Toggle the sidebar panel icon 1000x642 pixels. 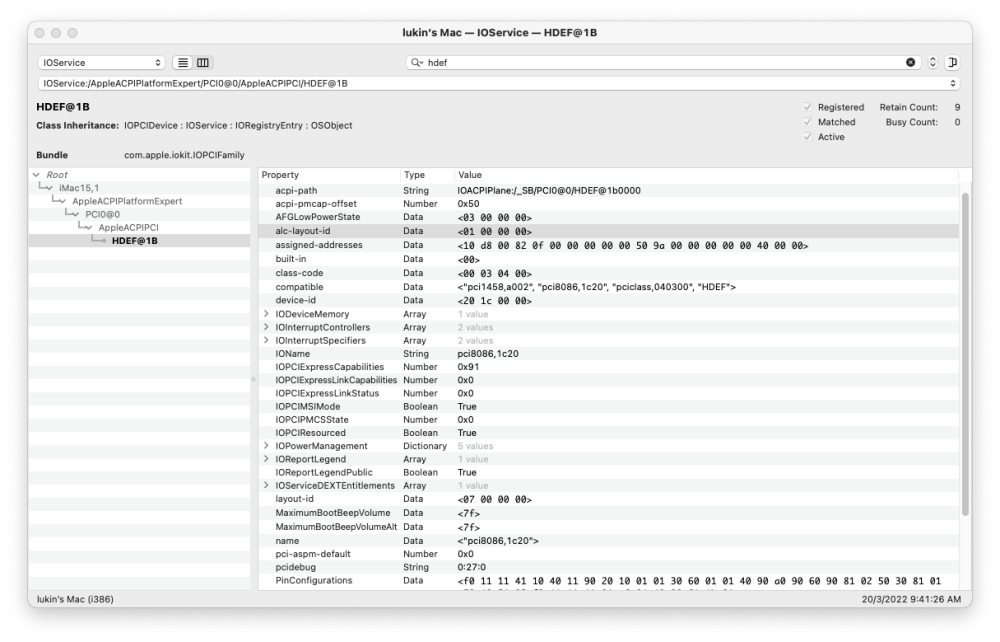coord(952,62)
